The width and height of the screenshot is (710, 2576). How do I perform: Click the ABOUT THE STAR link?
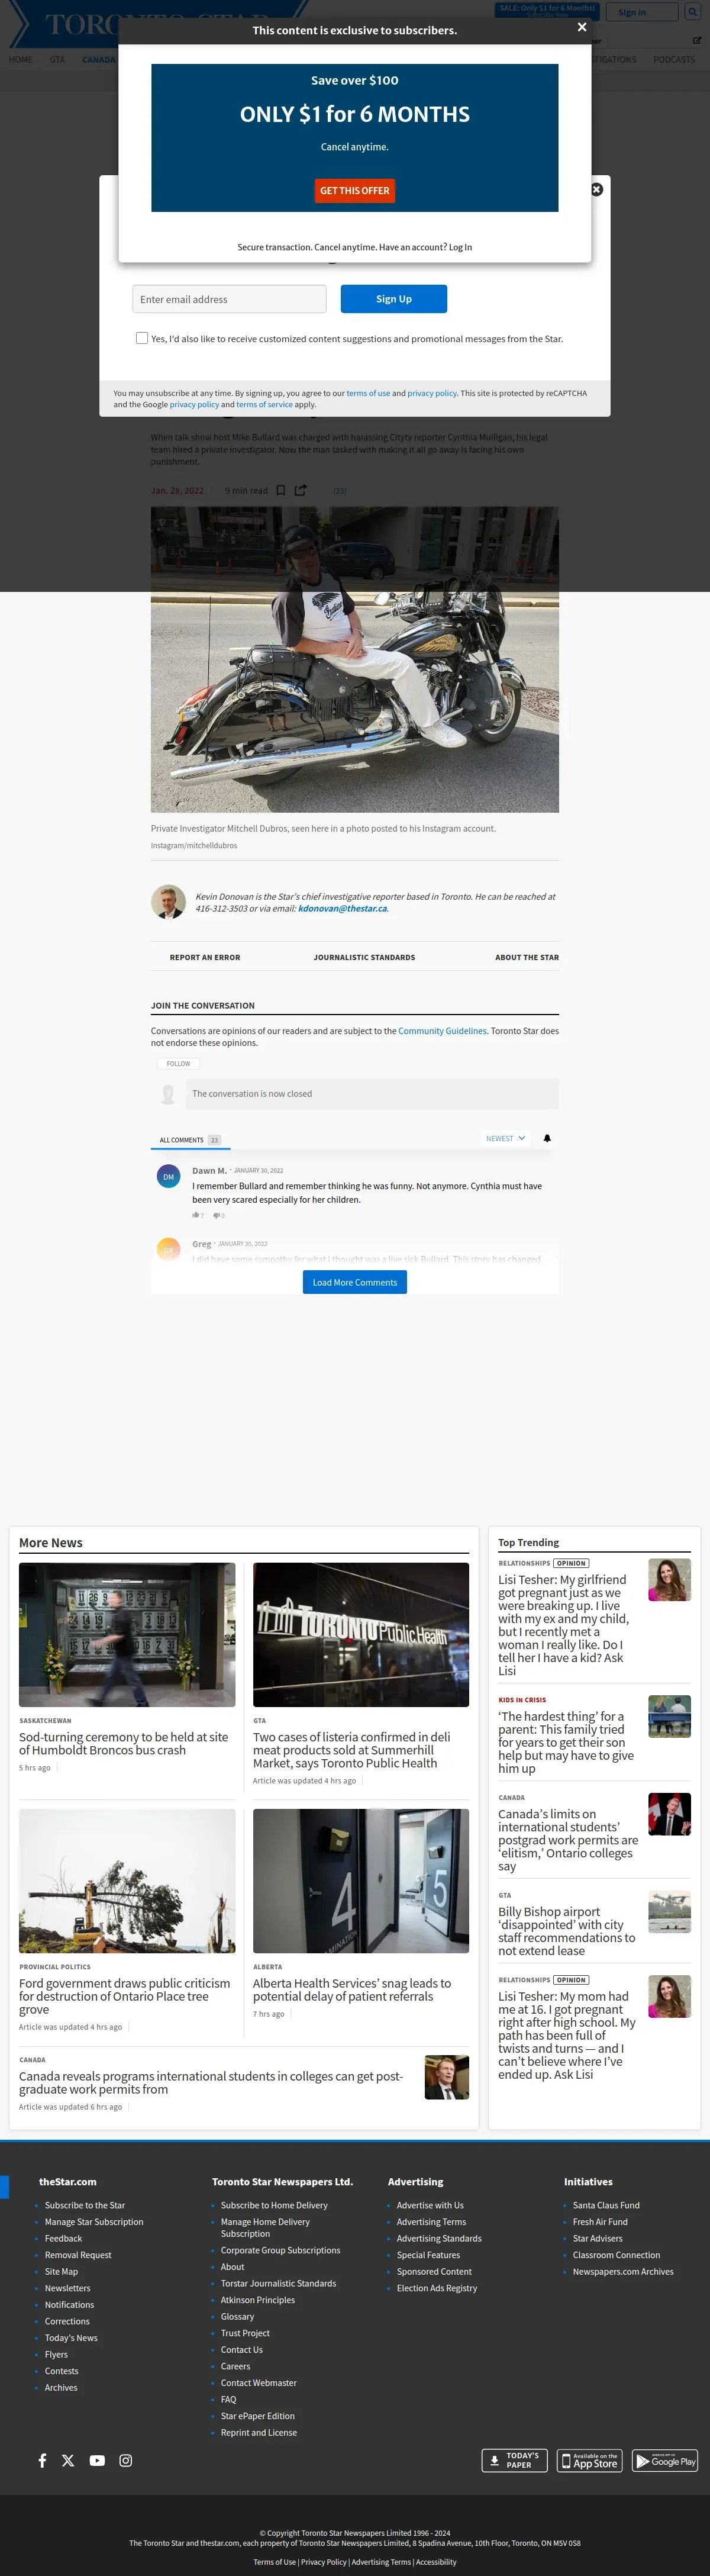click(527, 957)
